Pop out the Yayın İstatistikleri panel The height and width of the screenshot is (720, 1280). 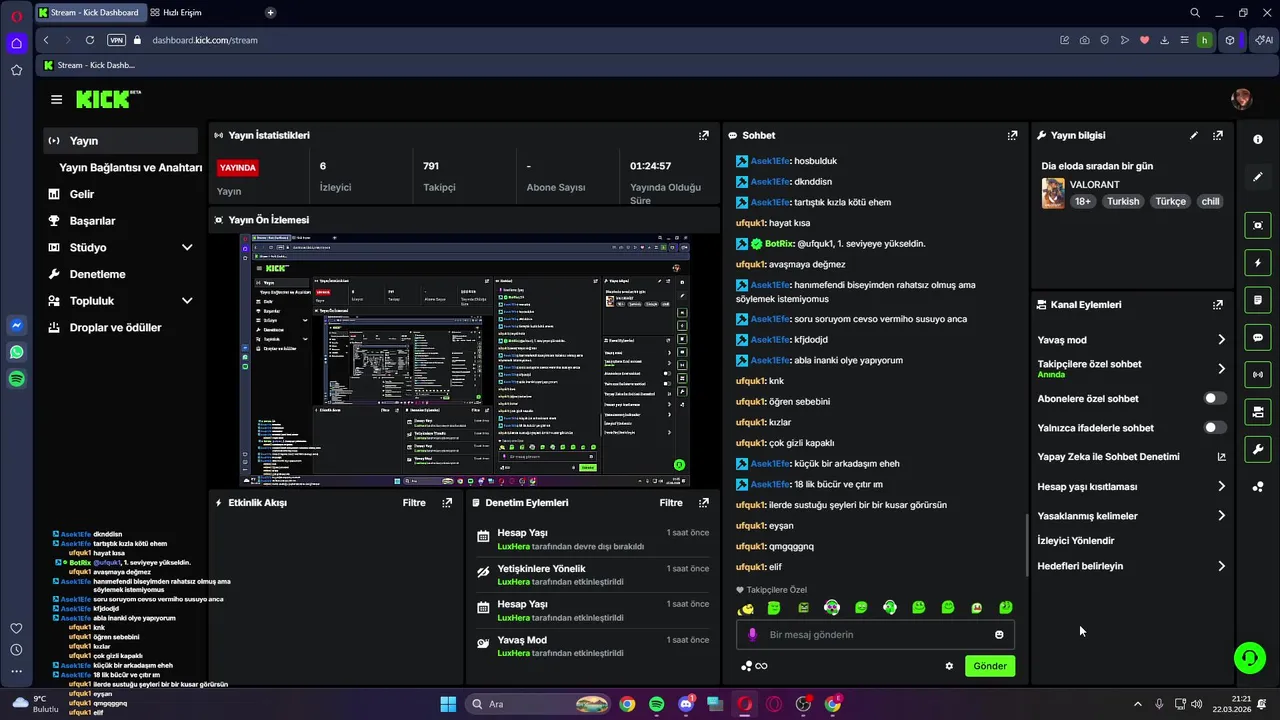pos(704,135)
